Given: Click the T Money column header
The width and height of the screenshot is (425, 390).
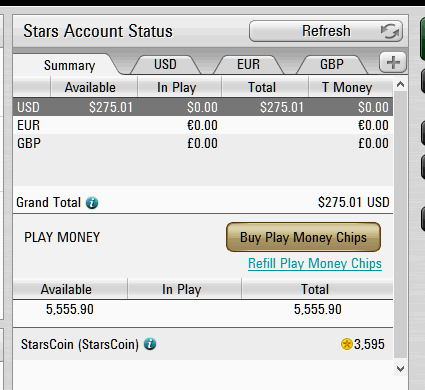Looking at the screenshot, I should tap(347, 87).
